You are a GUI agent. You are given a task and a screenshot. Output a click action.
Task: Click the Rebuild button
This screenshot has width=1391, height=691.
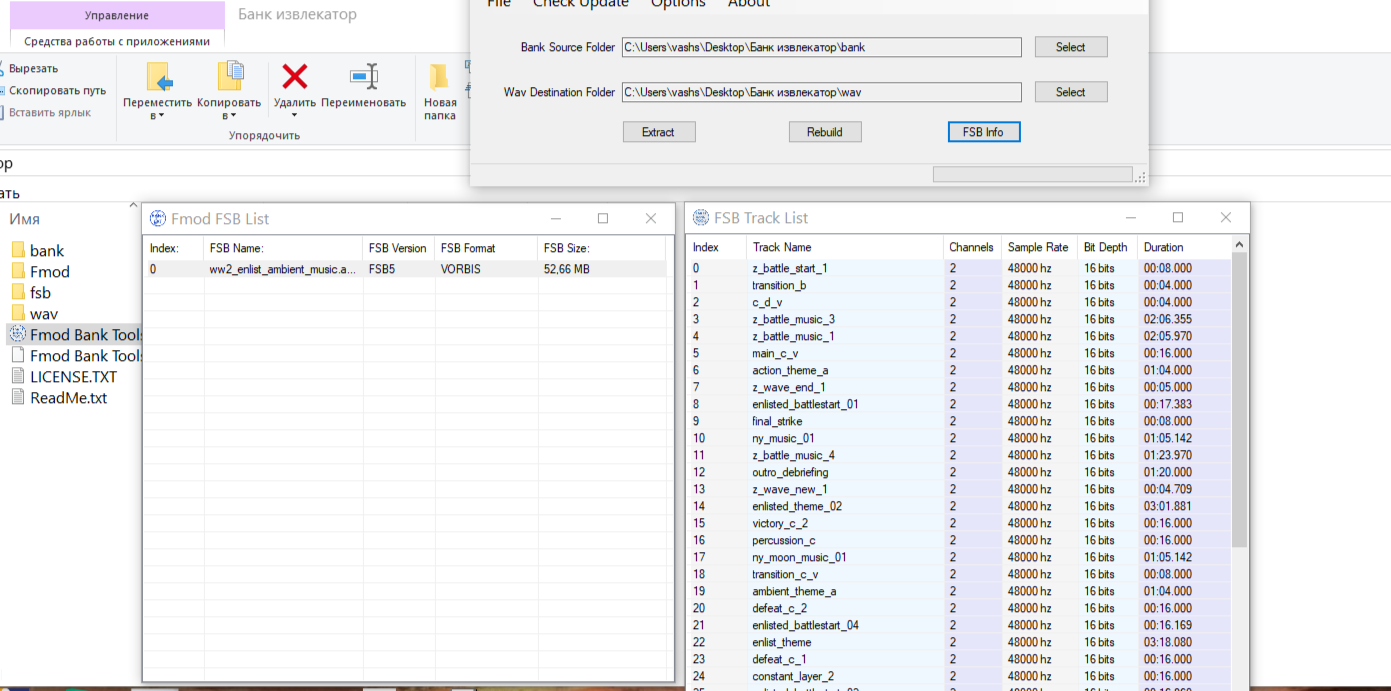(x=824, y=132)
